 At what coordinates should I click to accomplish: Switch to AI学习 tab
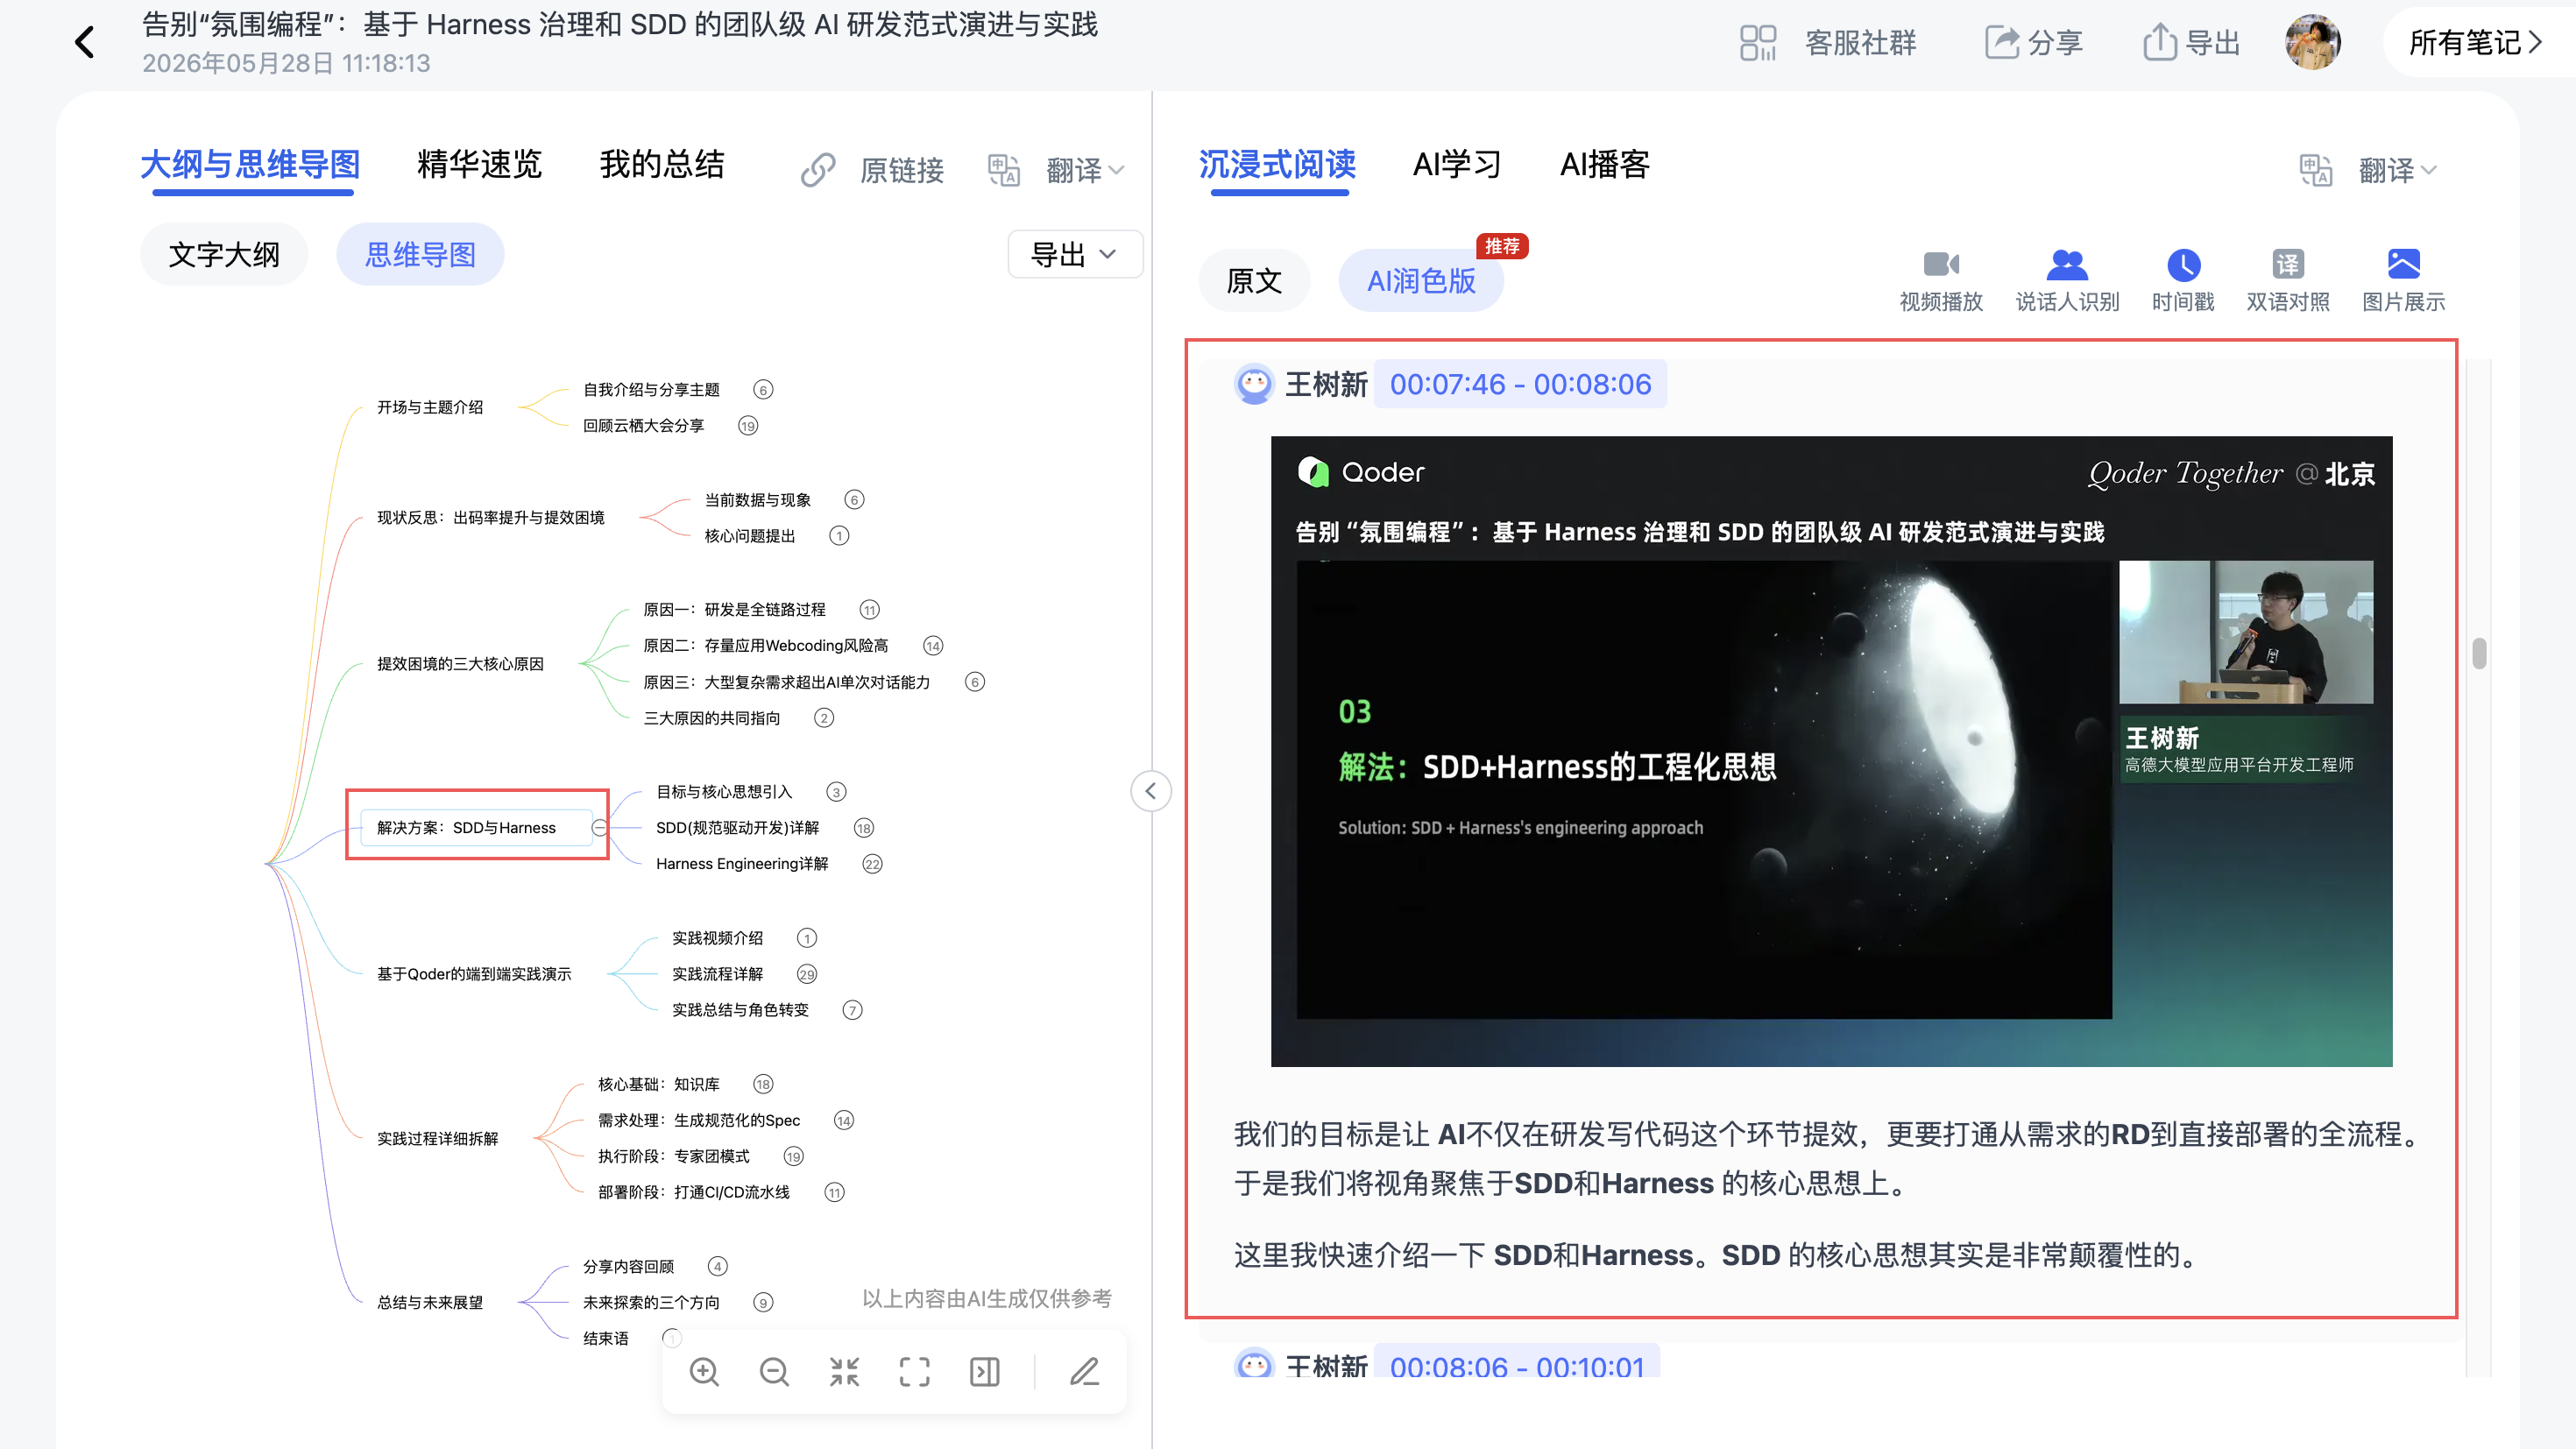pos(1457,165)
